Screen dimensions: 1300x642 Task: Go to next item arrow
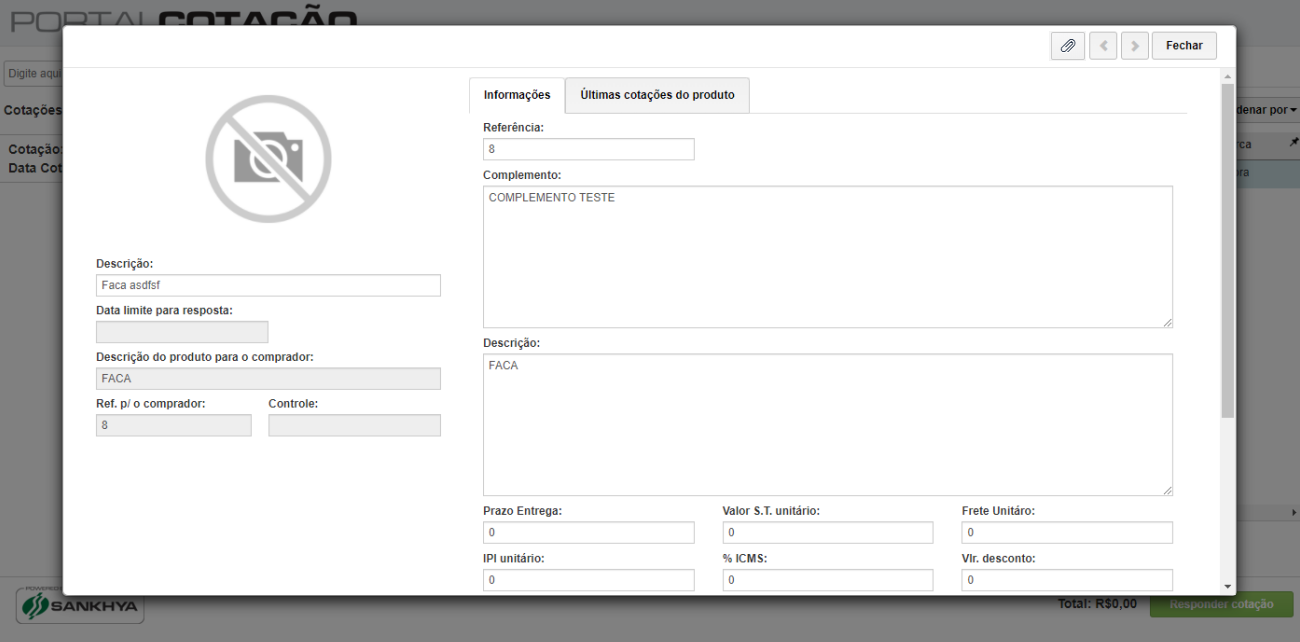pos(1134,46)
